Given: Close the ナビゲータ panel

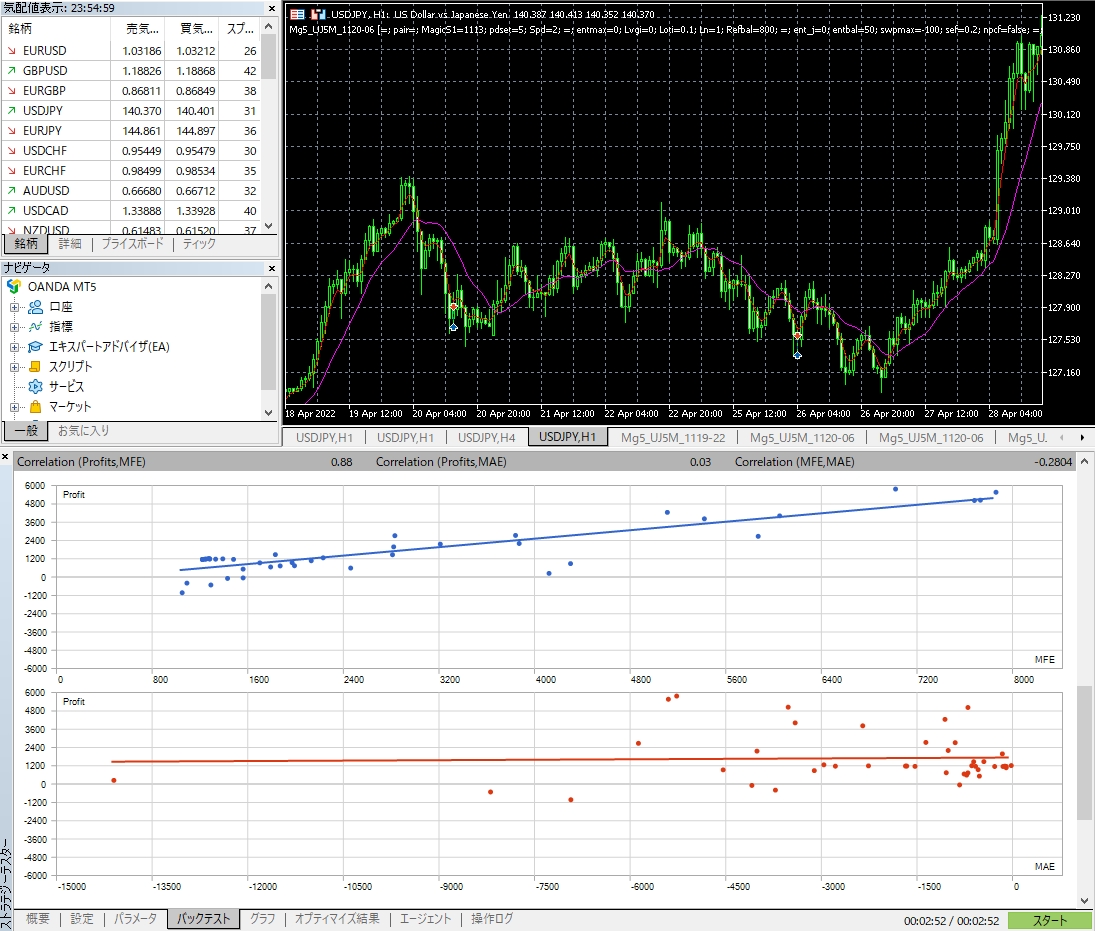Looking at the screenshot, I should coord(272,268).
